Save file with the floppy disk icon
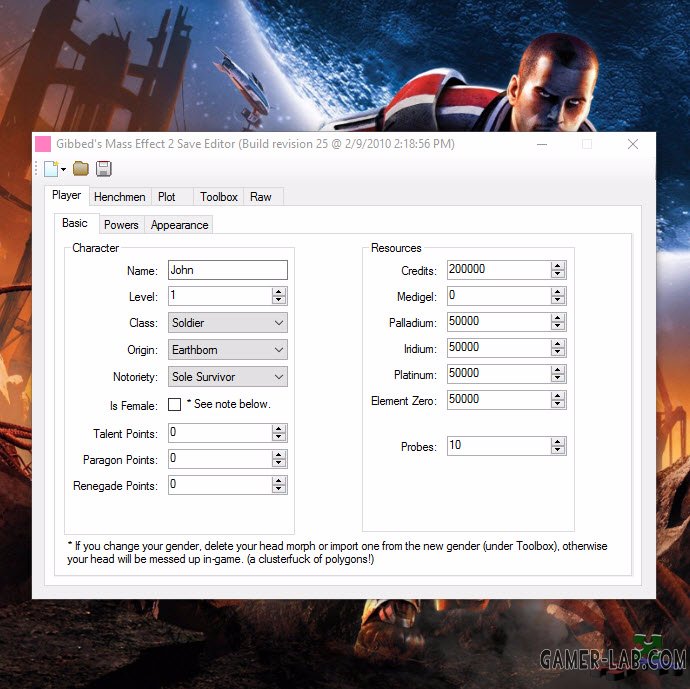Image resolution: width=690 pixels, height=689 pixels. pyautogui.click(x=103, y=169)
